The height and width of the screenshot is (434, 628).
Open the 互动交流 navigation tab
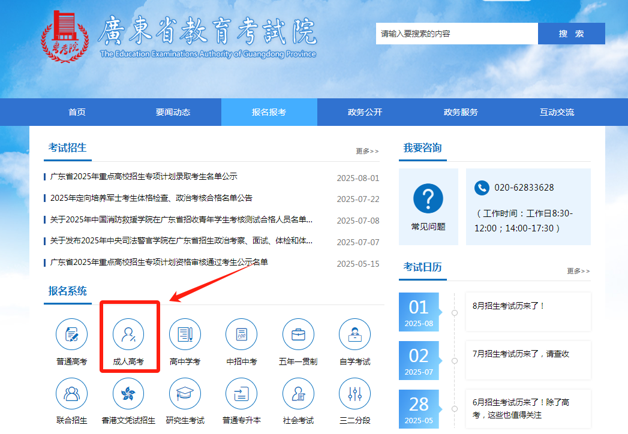[x=556, y=112]
